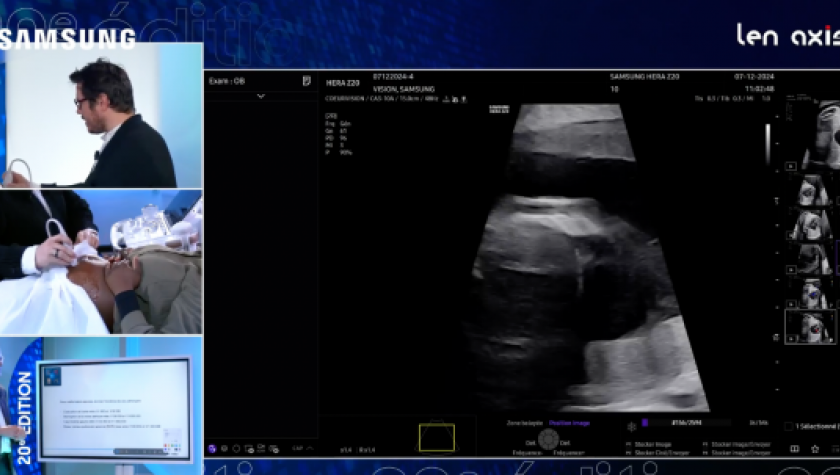The image size is (840, 475).
Task: Click the Exam : OB label
Action: tap(227, 81)
